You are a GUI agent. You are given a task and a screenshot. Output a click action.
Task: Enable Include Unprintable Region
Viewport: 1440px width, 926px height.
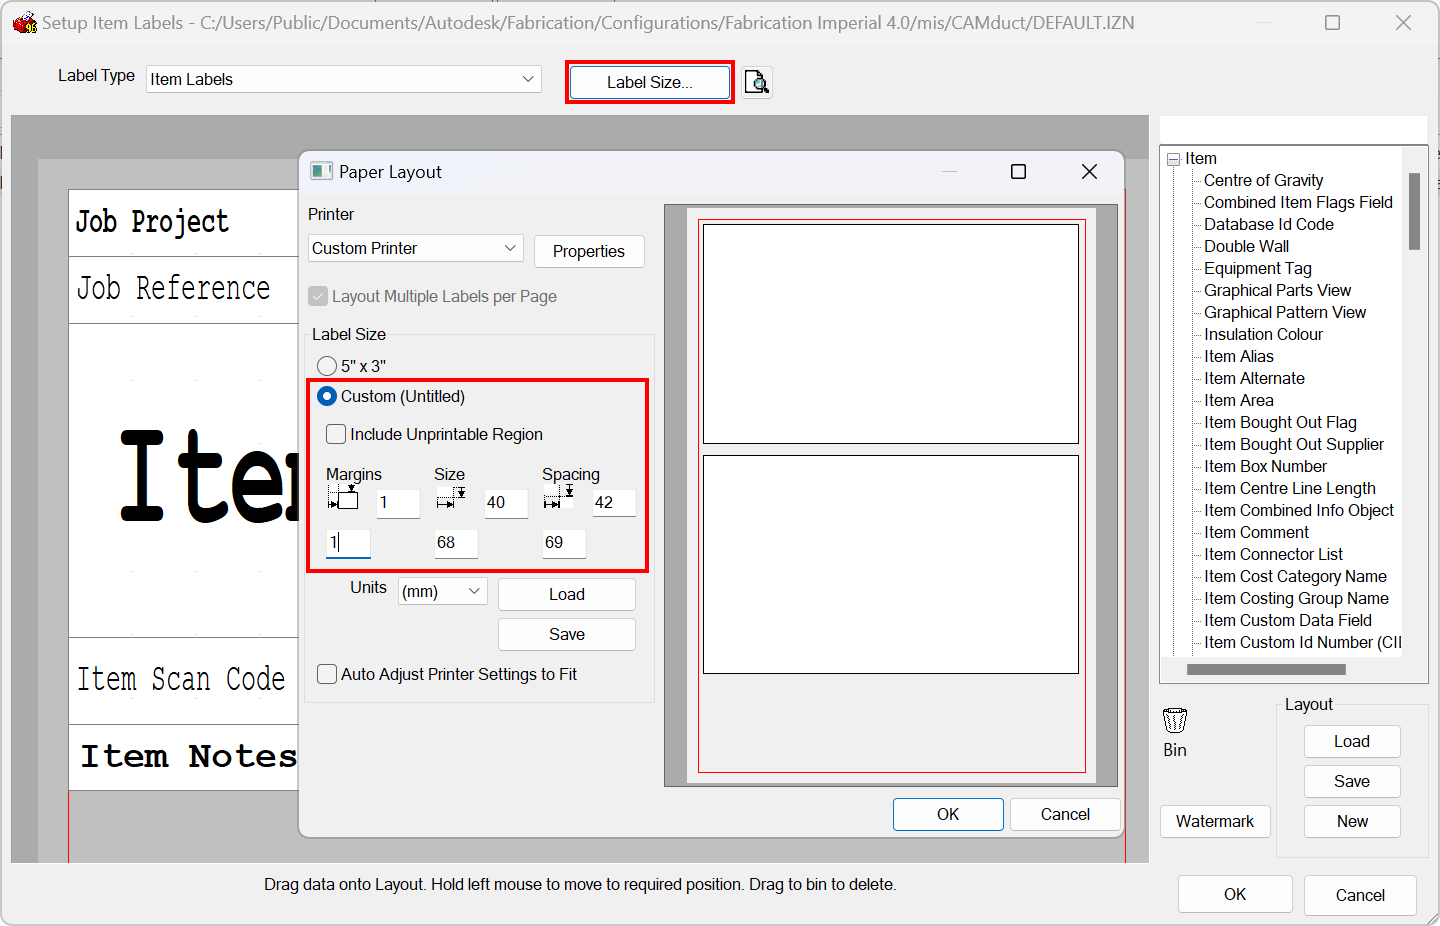336,434
